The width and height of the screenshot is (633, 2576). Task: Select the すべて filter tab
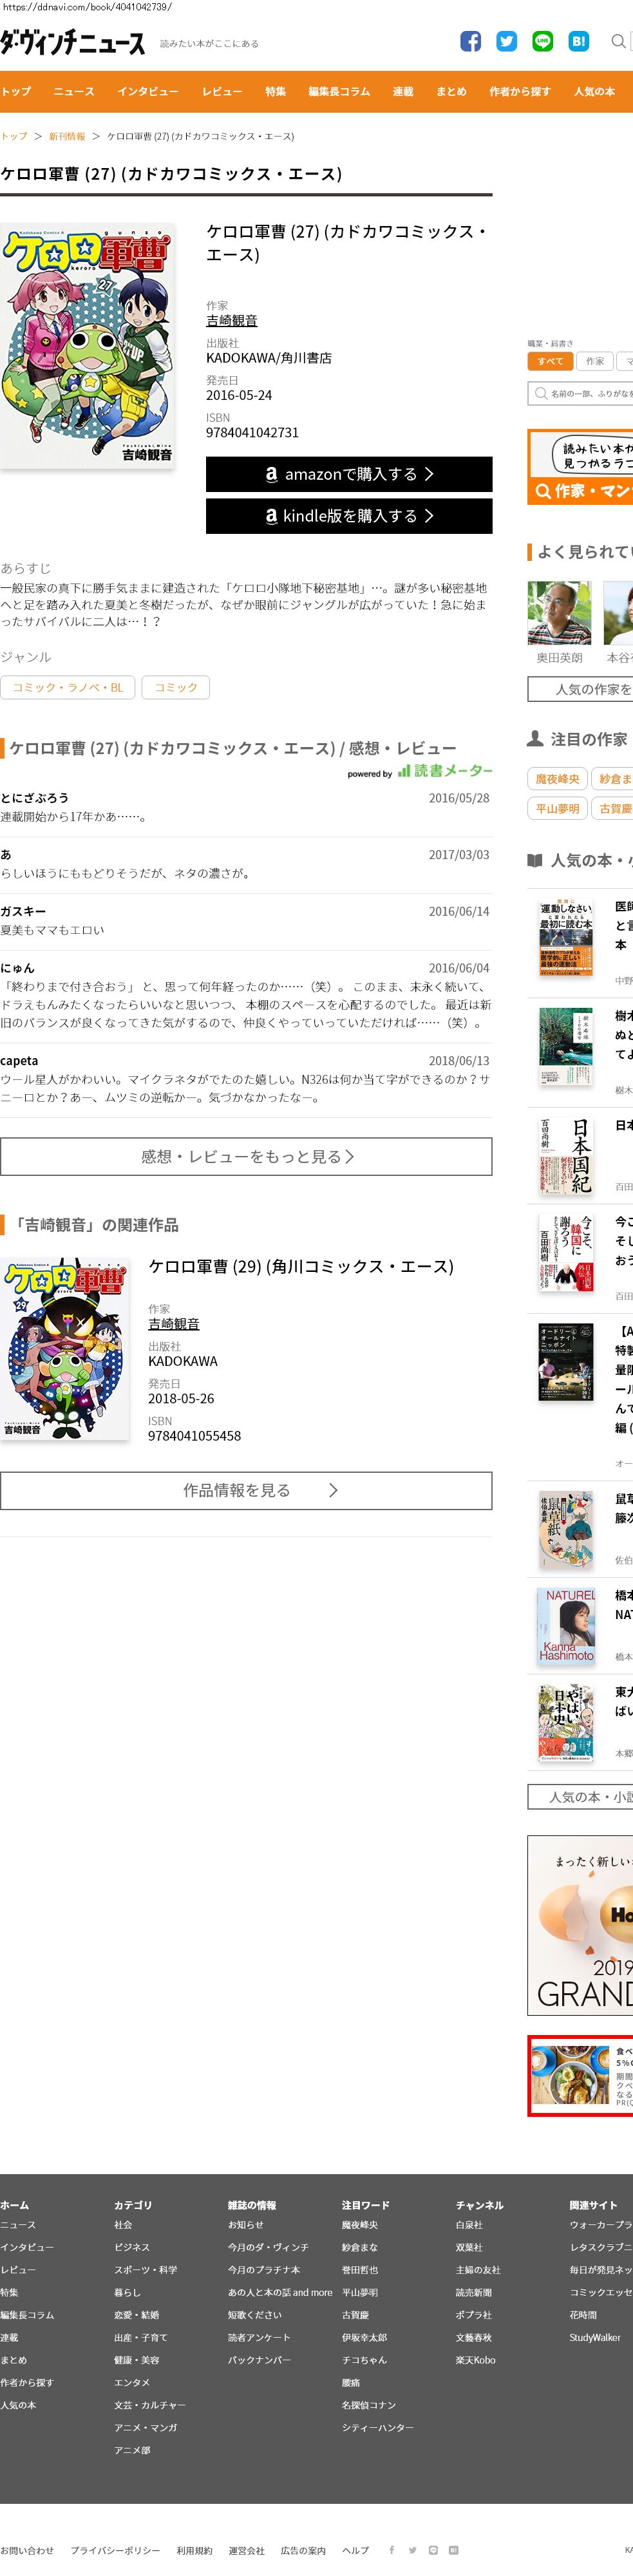[x=550, y=361]
